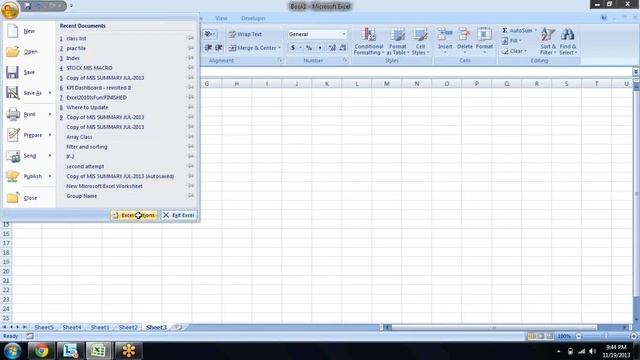This screenshot has height=360, width=640.
Task: Pin class list to recent documents
Action: tap(191, 38)
